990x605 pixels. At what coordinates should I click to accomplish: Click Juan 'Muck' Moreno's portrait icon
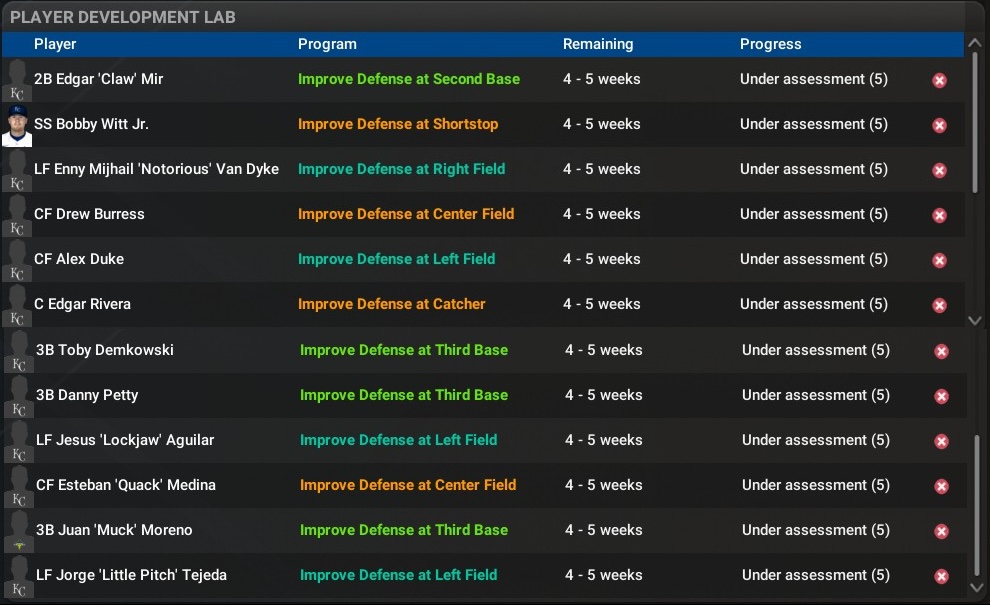[16, 530]
